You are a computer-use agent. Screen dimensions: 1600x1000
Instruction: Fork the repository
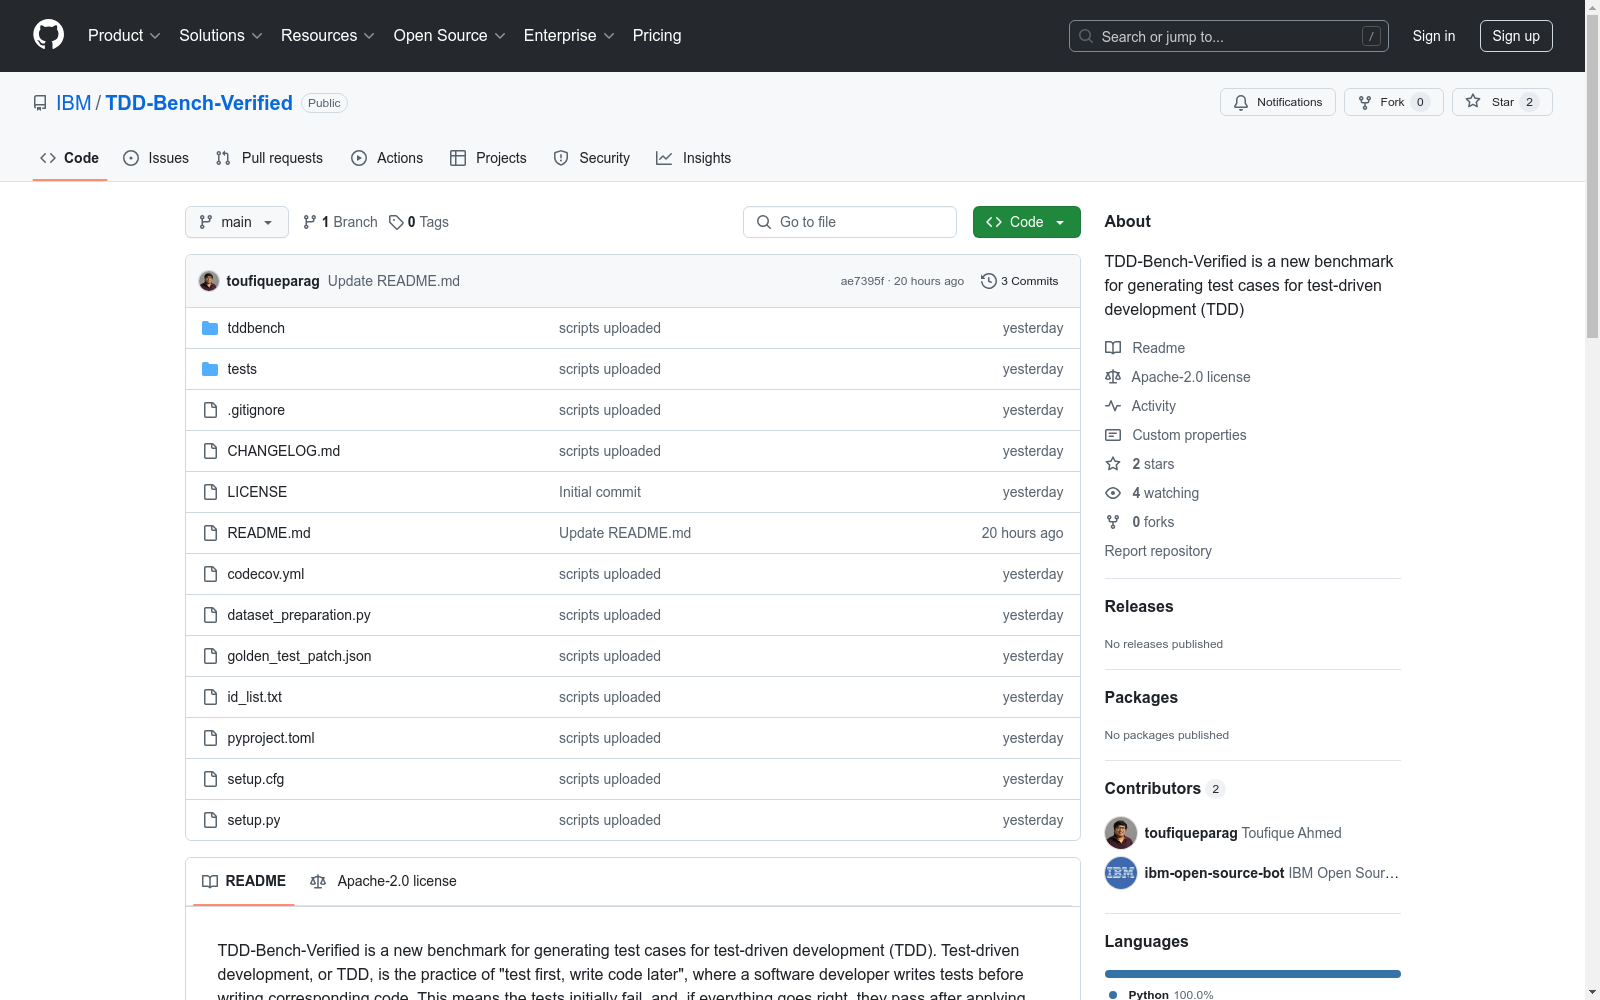tap(1394, 102)
